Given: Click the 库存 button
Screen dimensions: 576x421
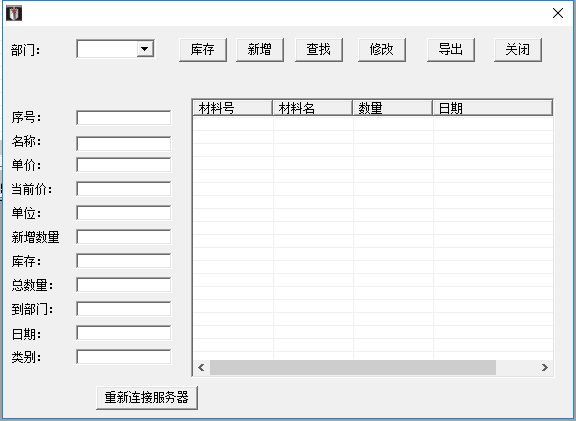Looking at the screenshot, I should coord(203,50).
